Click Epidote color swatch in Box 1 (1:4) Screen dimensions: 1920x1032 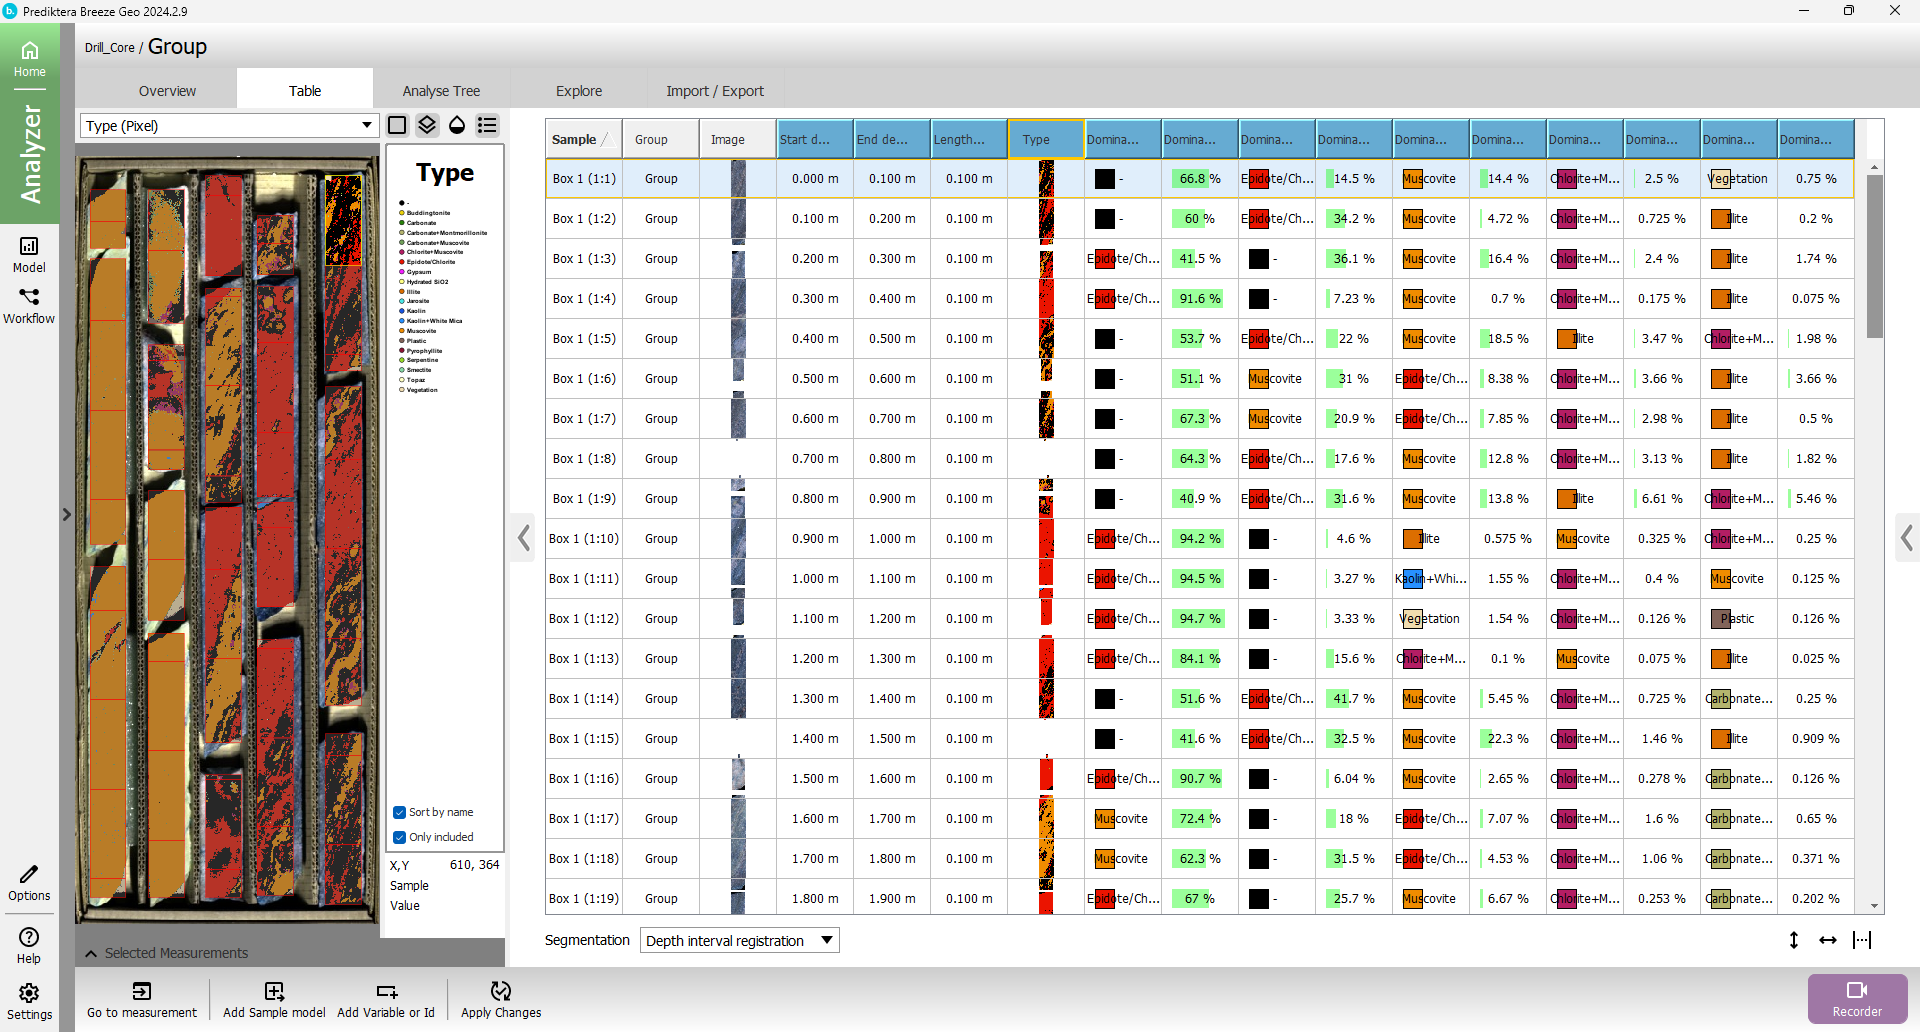coord(1104,299)
